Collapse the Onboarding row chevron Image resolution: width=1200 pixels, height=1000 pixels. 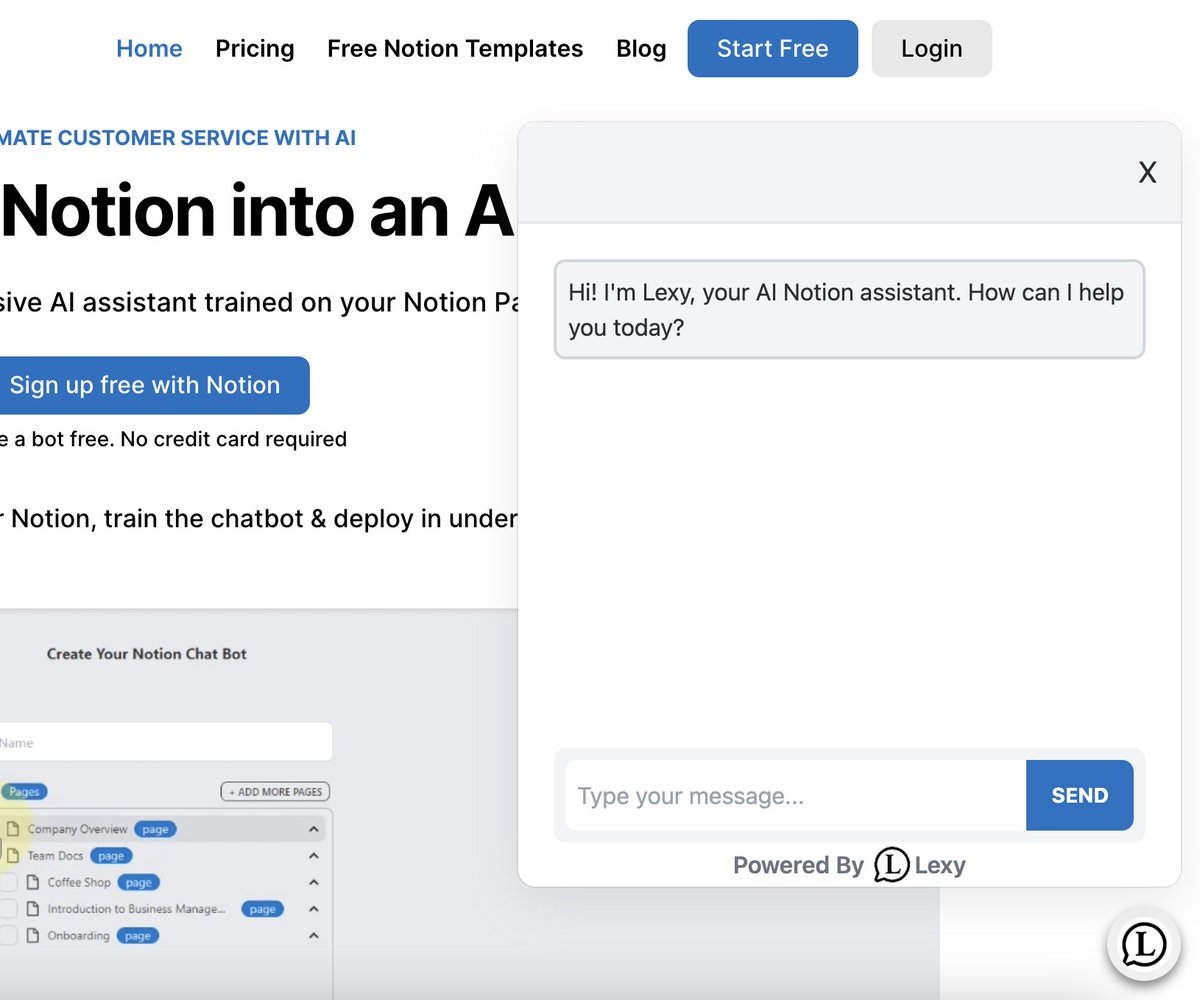[x=314, y=936]
